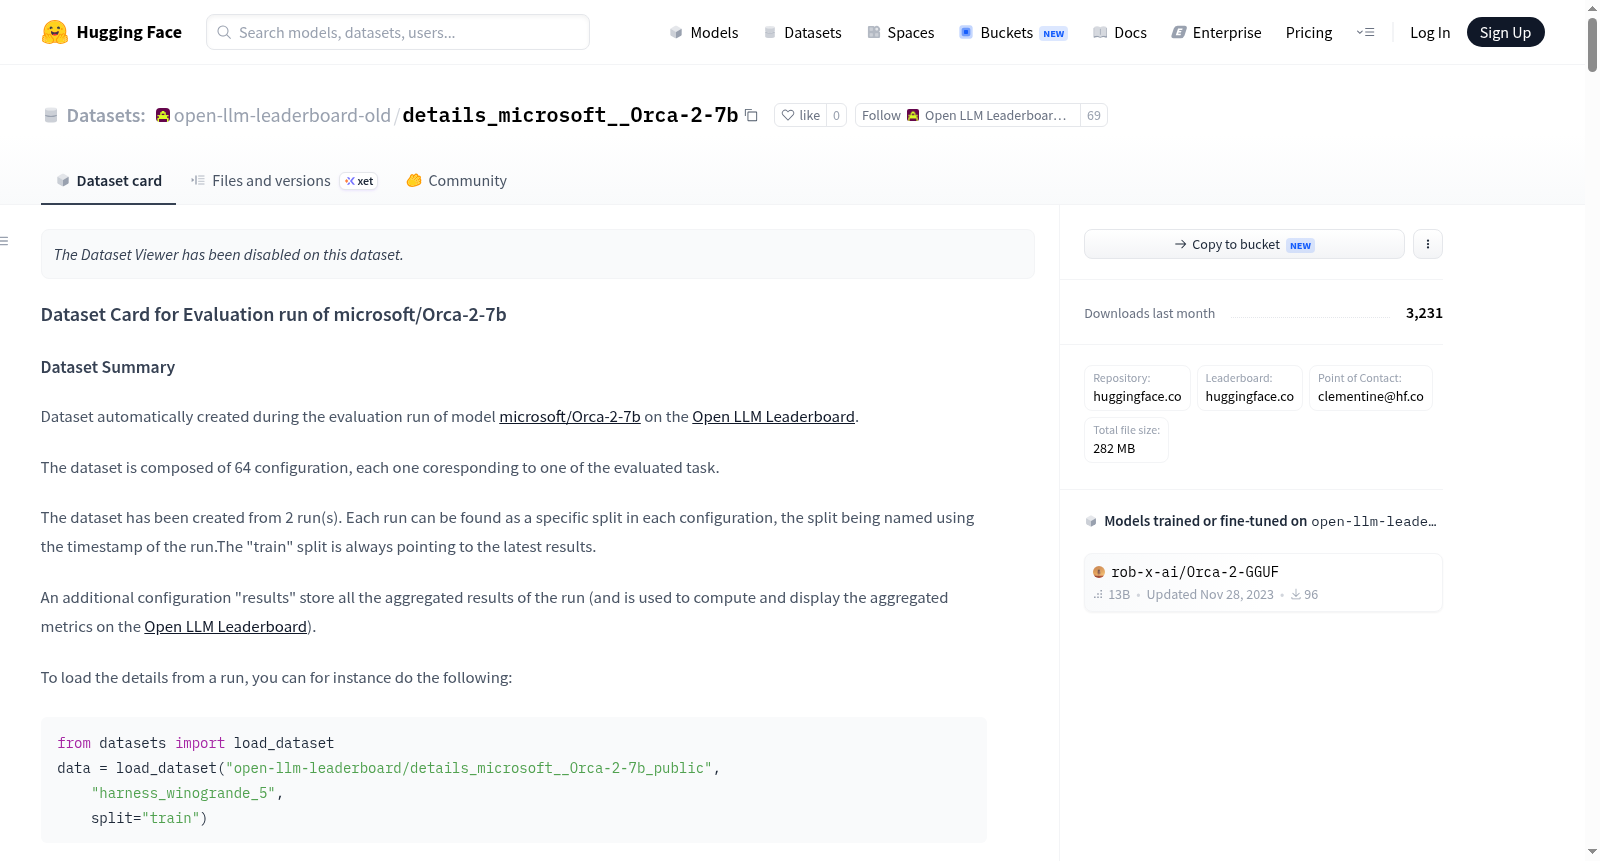The image size is (1600, 861).
Task: Click the Sign Up button
Action: tap(1505, 33)
